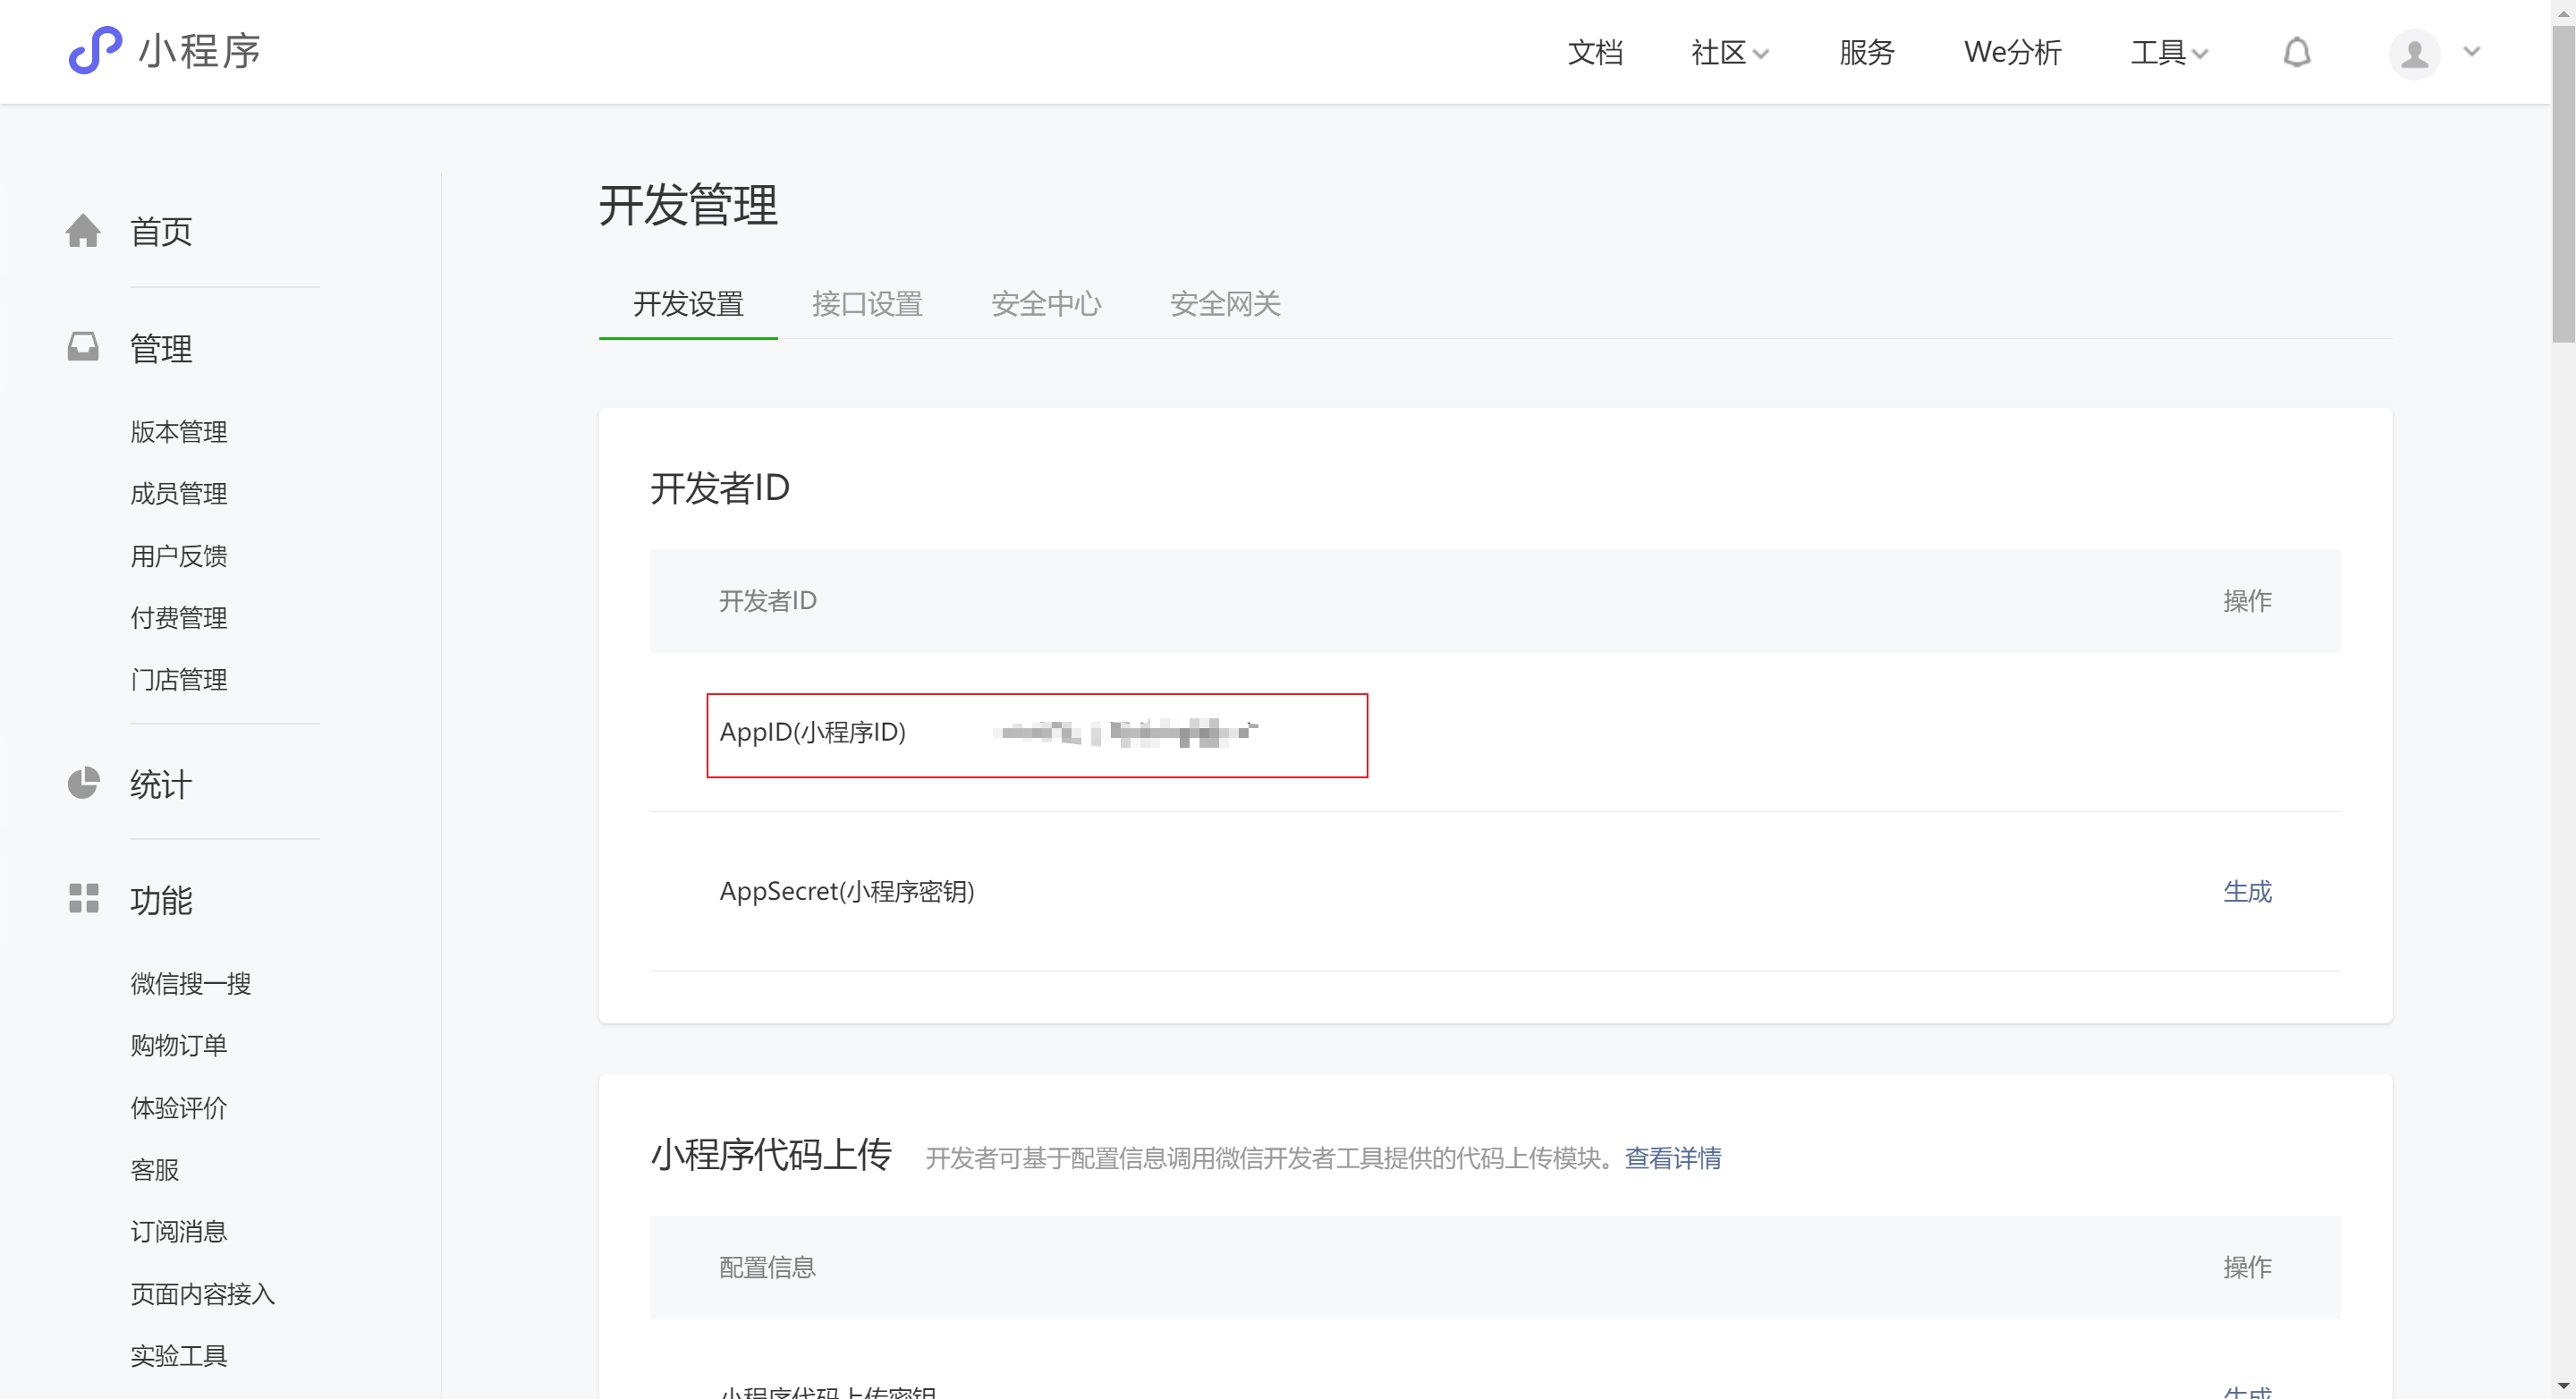This screenshot has height=1399, width=2576.
Task: Open 微信搜一搜 in sidebar
Action: (x=191, y=984)
